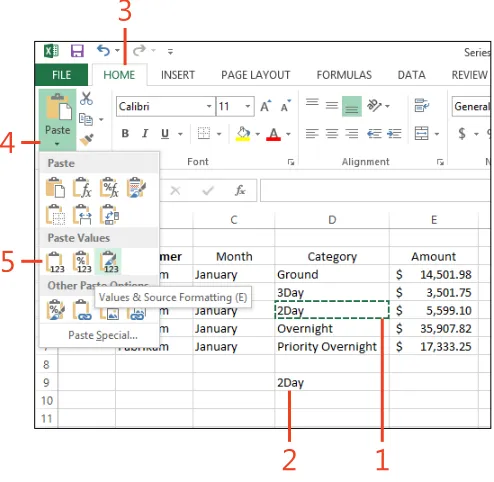Click the Cut scissors icon
This screenshot has width=494, height=482.
(86, 99)
